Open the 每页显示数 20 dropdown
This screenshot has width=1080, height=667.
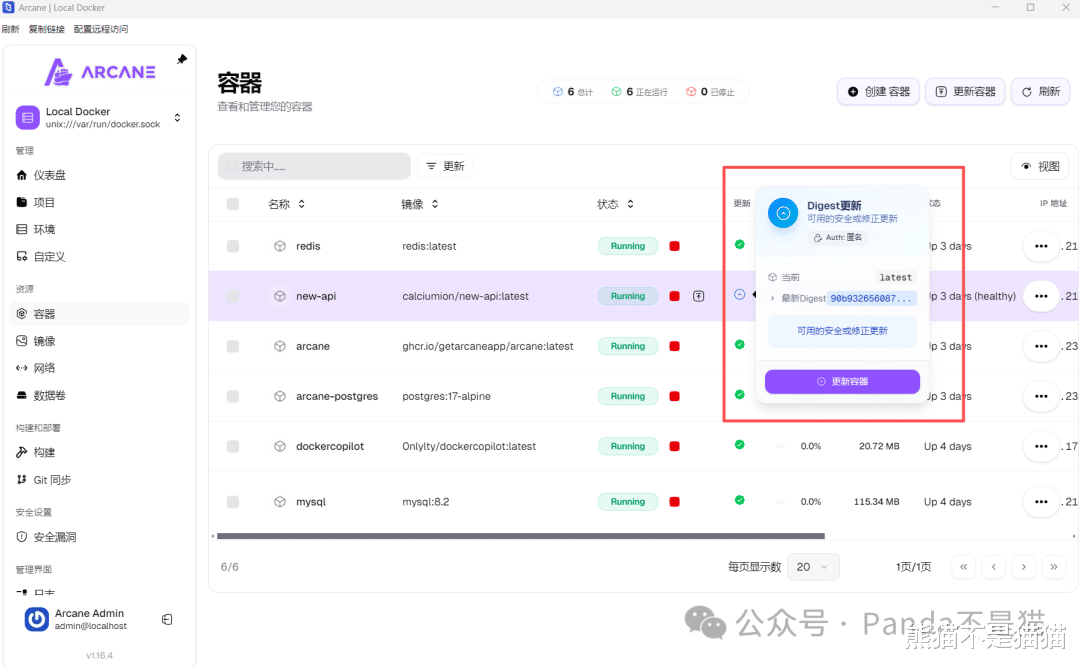[x=813, y=566]
